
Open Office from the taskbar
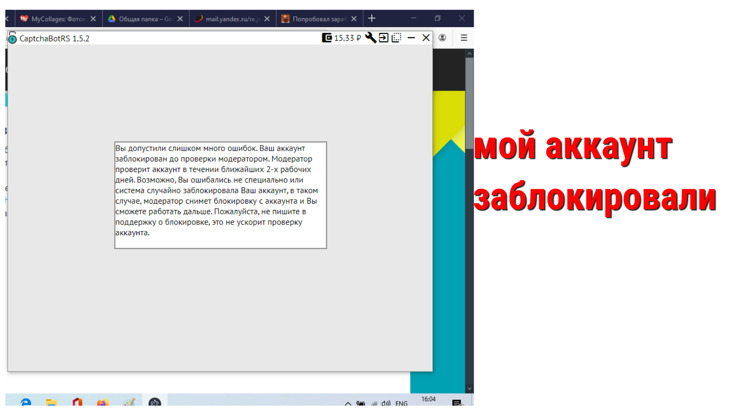coord(77,402)
